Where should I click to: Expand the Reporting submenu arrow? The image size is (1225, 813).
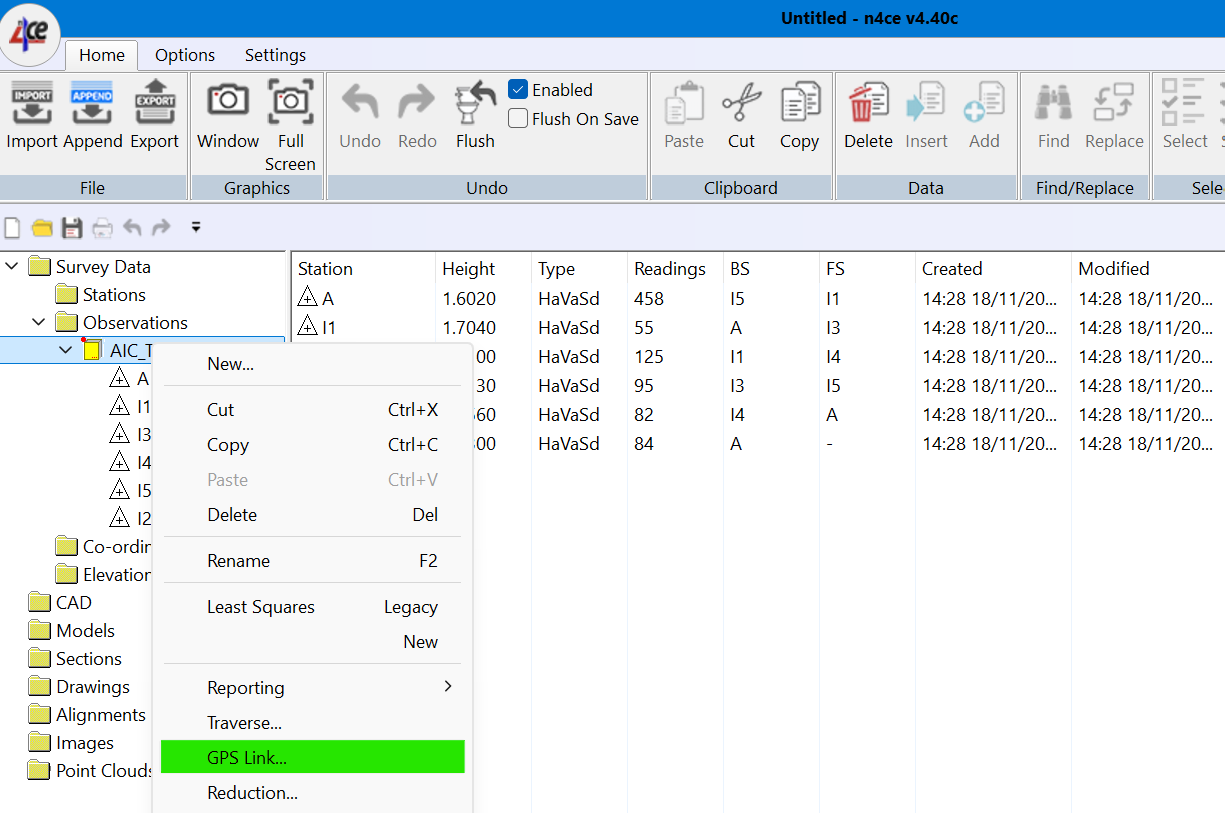pyautogui.click(x=448, y=686)
